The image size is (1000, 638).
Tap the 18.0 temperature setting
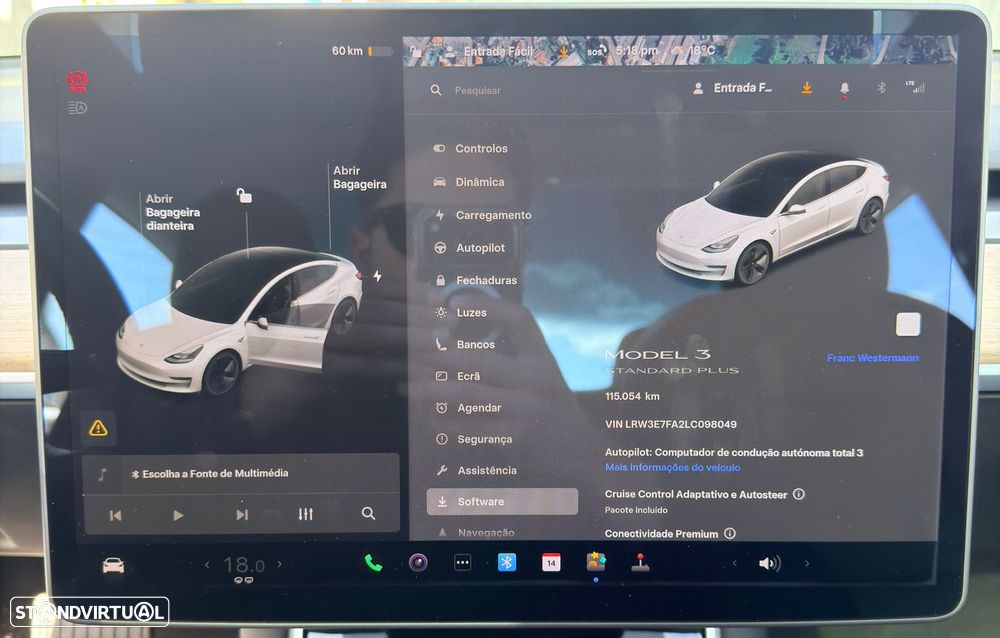point(244,565)
